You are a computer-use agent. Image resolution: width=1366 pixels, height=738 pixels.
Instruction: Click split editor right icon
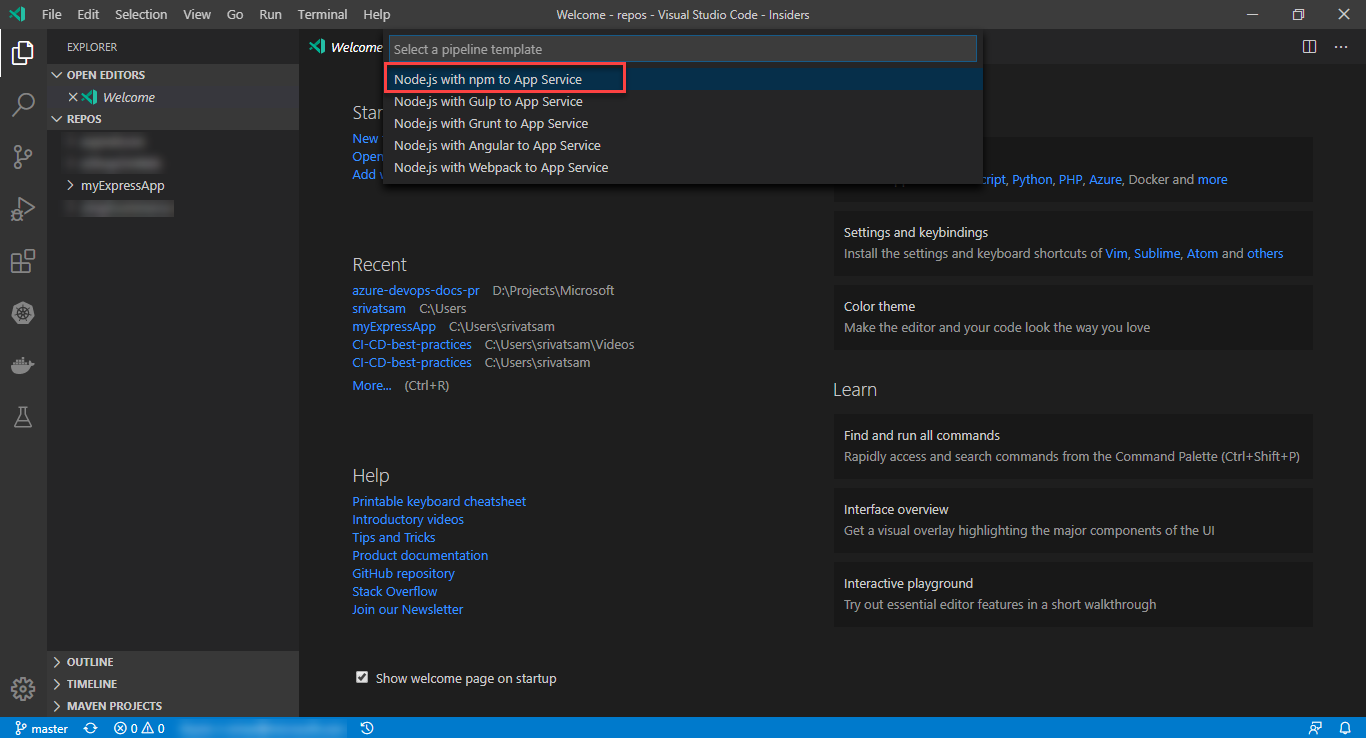pyautogui.click(x=1309, y=47)
